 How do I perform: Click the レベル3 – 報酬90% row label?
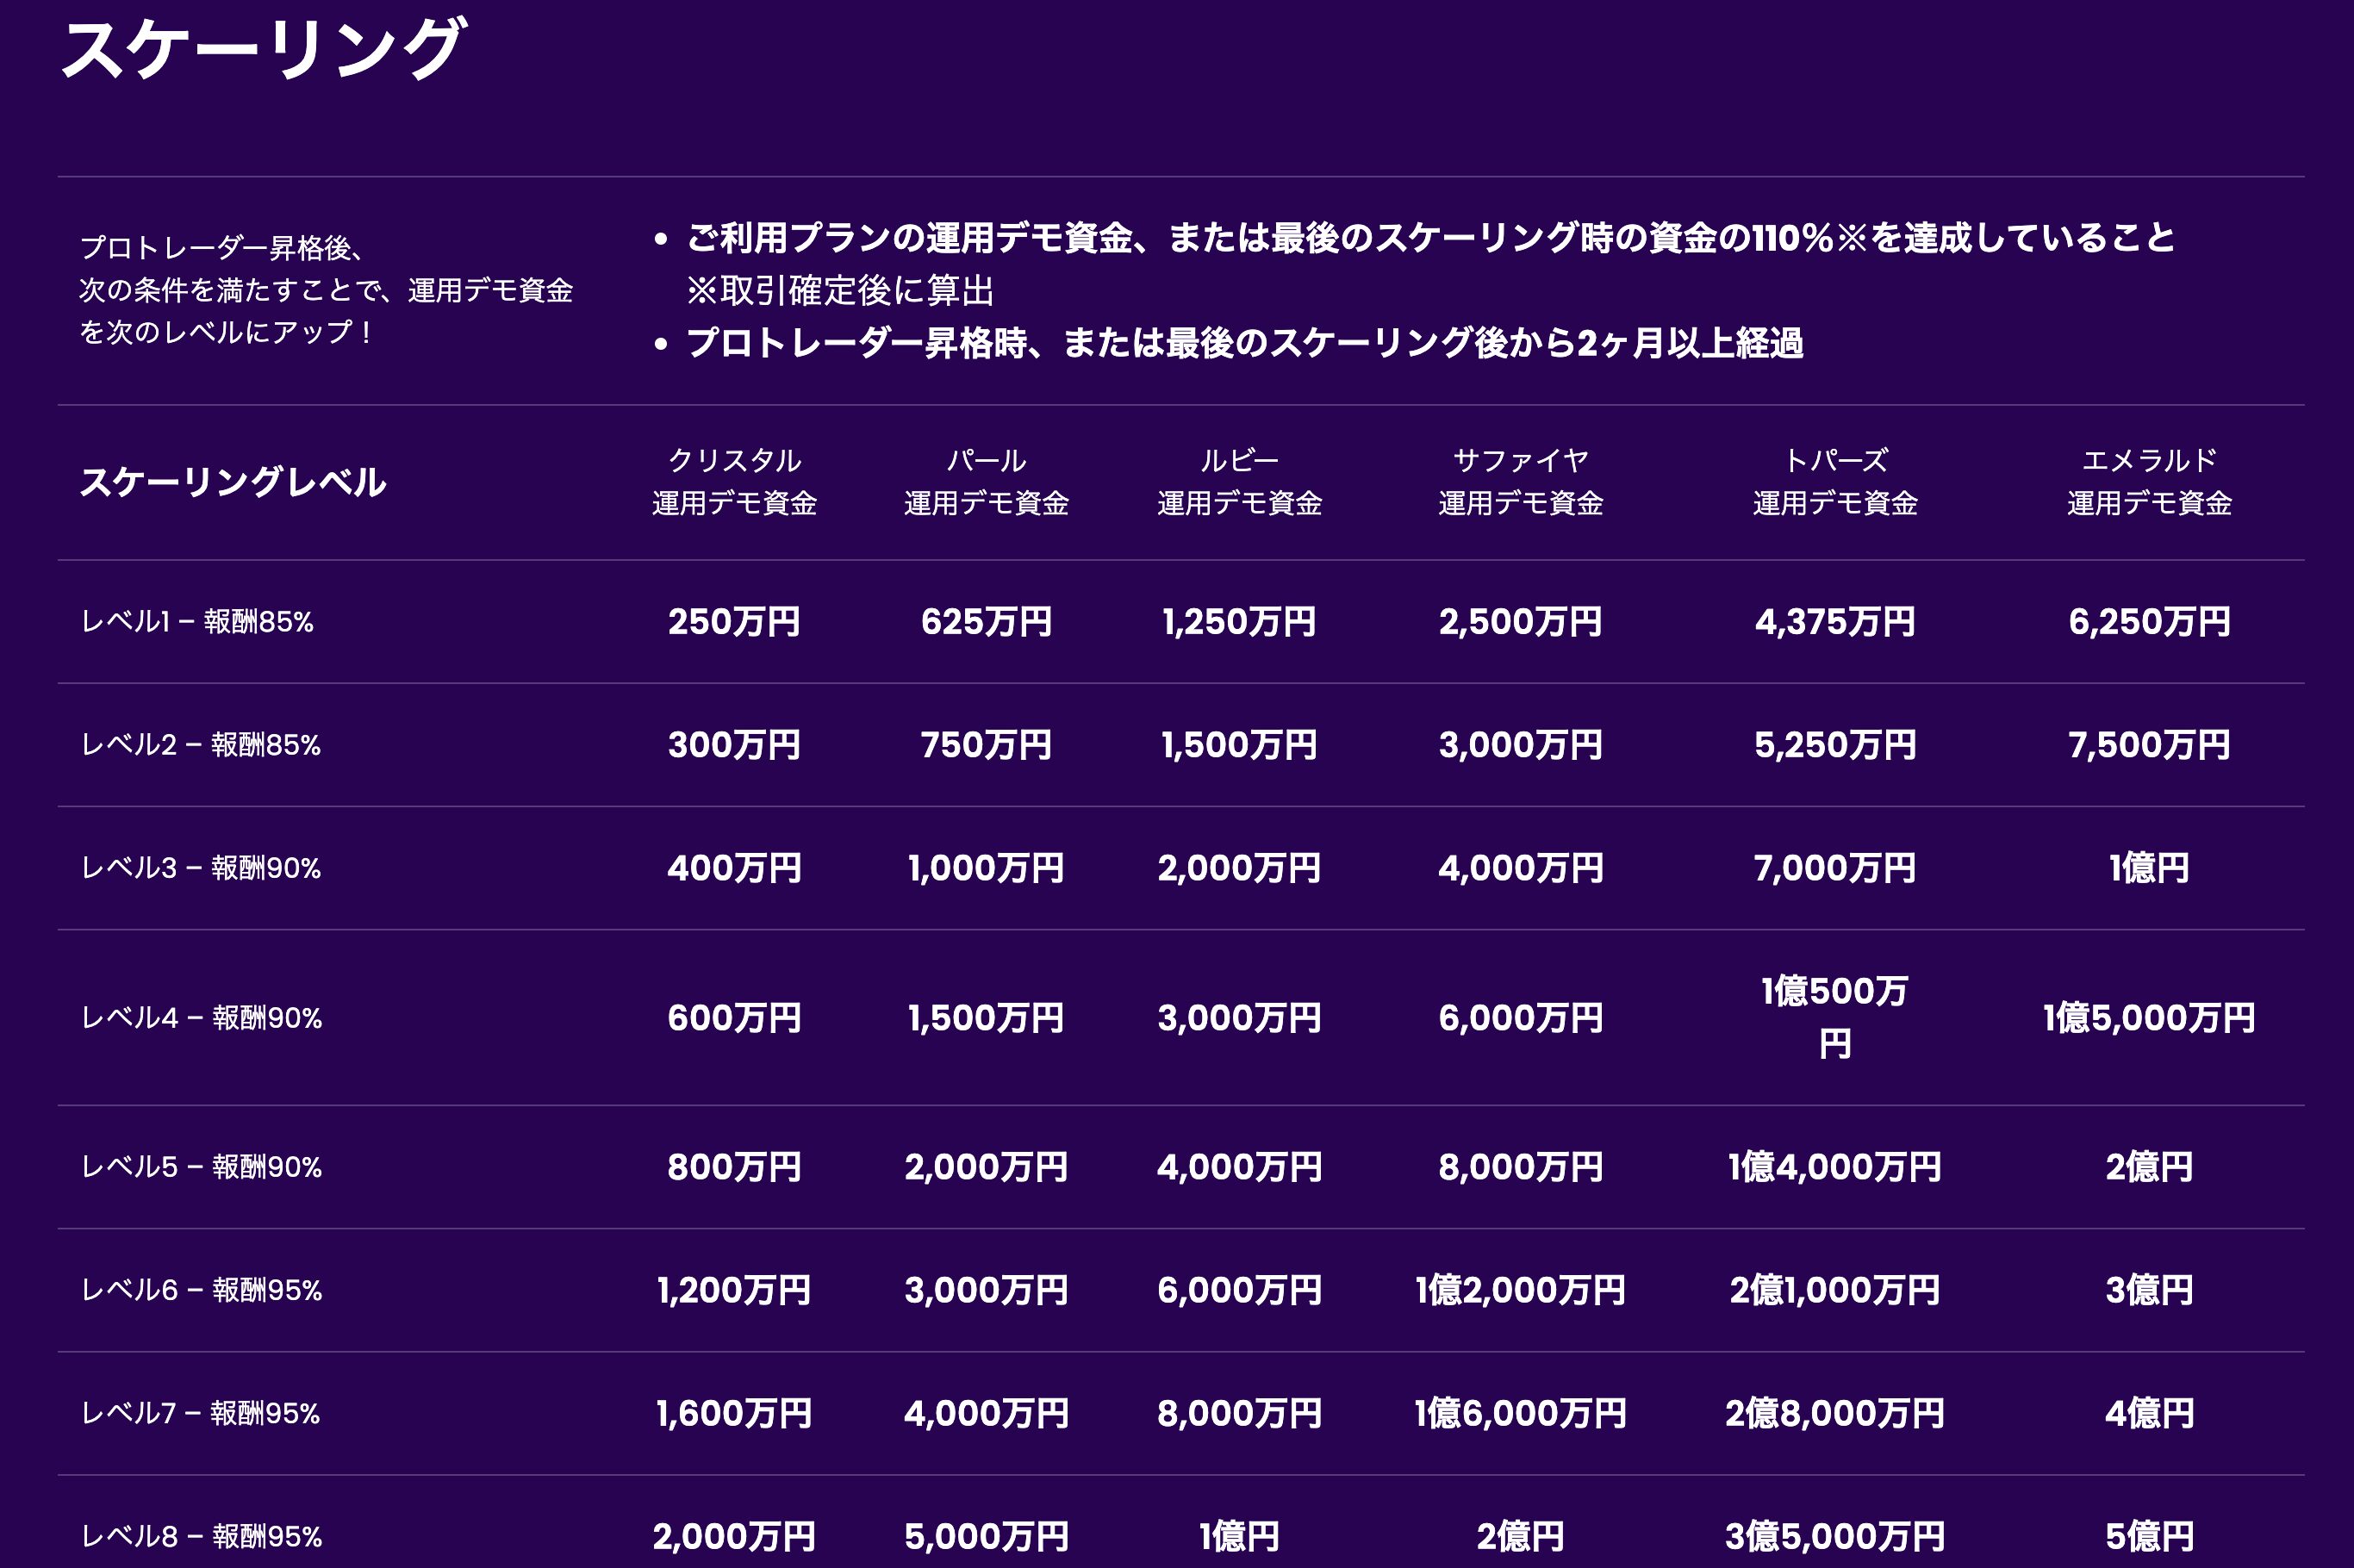pos(201,868)
